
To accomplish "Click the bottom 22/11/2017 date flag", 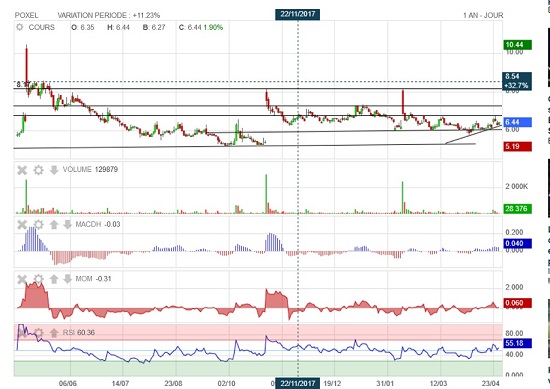I will pyautogui.click(x=297, y=383).
